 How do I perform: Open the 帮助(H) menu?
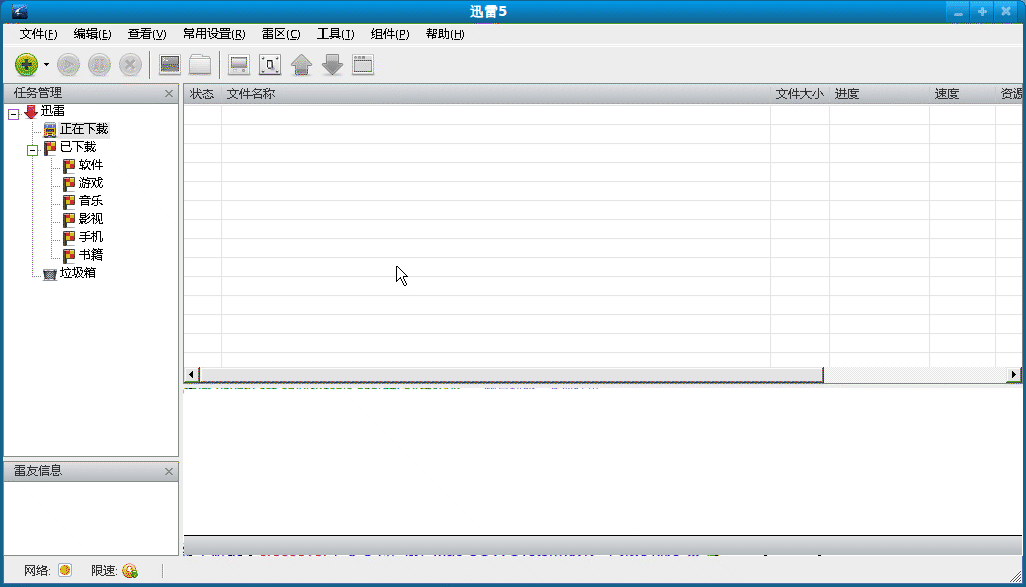click(445, 34)
